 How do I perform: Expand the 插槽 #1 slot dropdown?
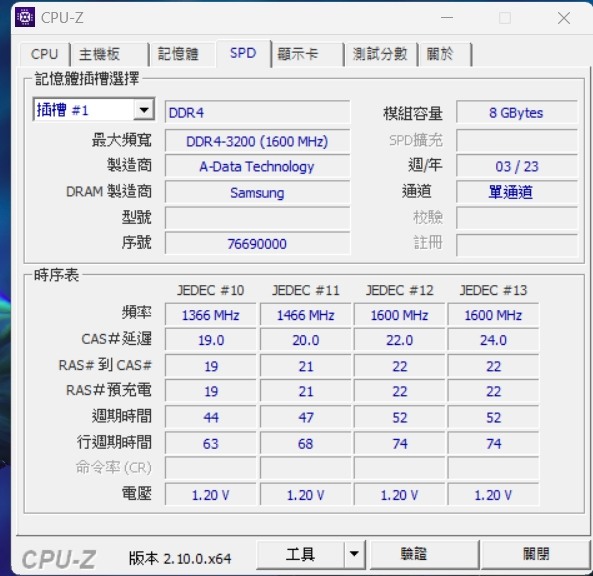tap(144, 110)
